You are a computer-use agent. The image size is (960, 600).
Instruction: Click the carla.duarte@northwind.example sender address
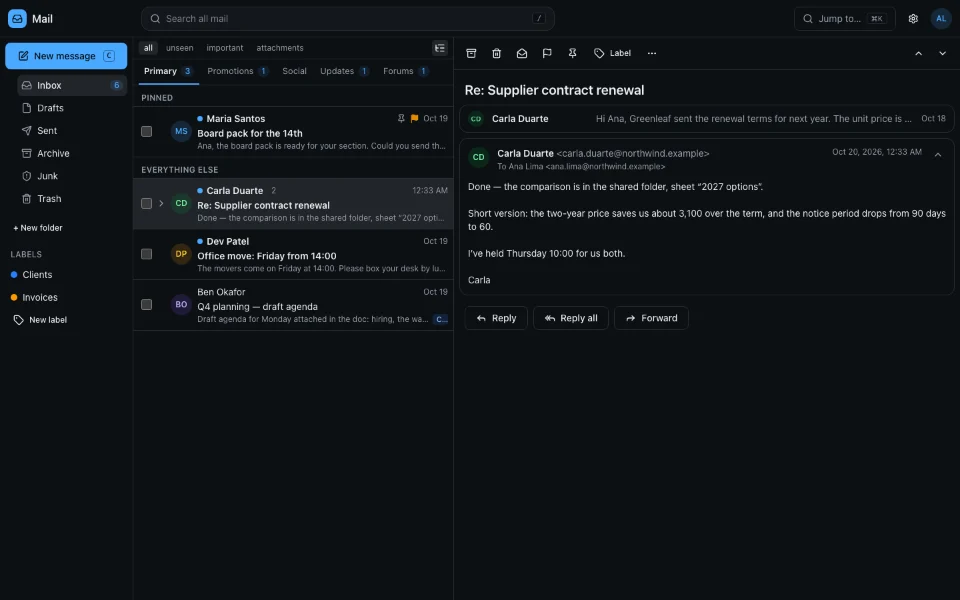tap(632, 154)
